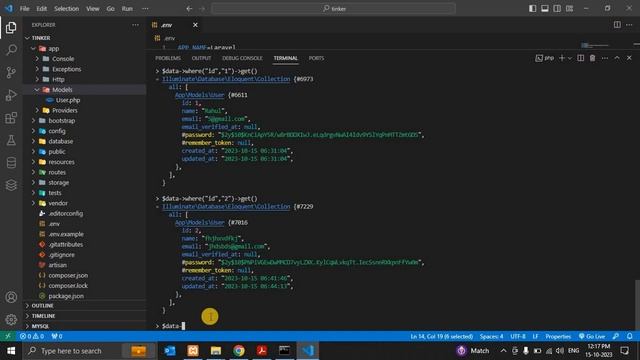Expand the Providers folder
Viewport: 640px width, 360px height.
pyautogui.click(x=64, y=111)
